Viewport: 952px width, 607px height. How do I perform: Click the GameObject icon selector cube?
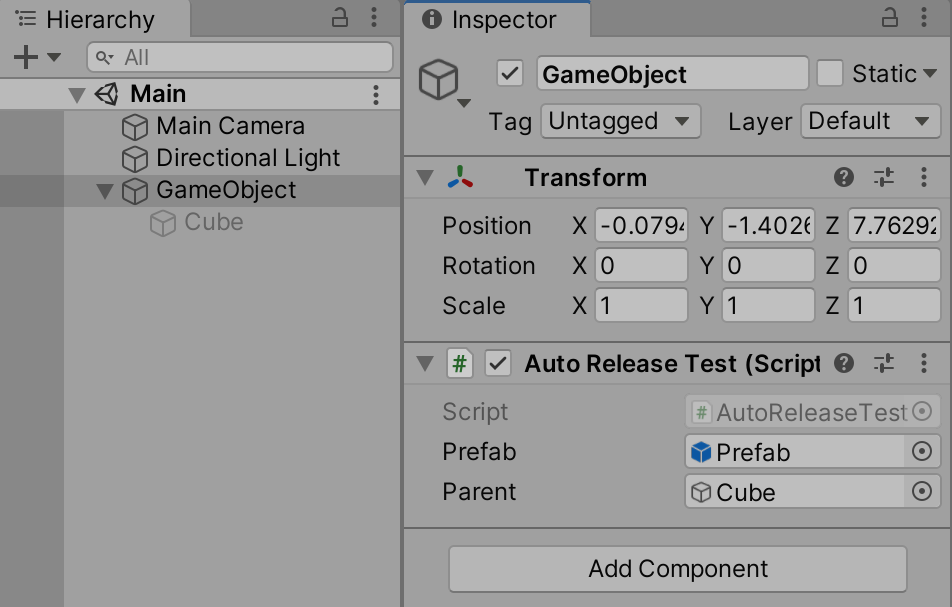440,78
